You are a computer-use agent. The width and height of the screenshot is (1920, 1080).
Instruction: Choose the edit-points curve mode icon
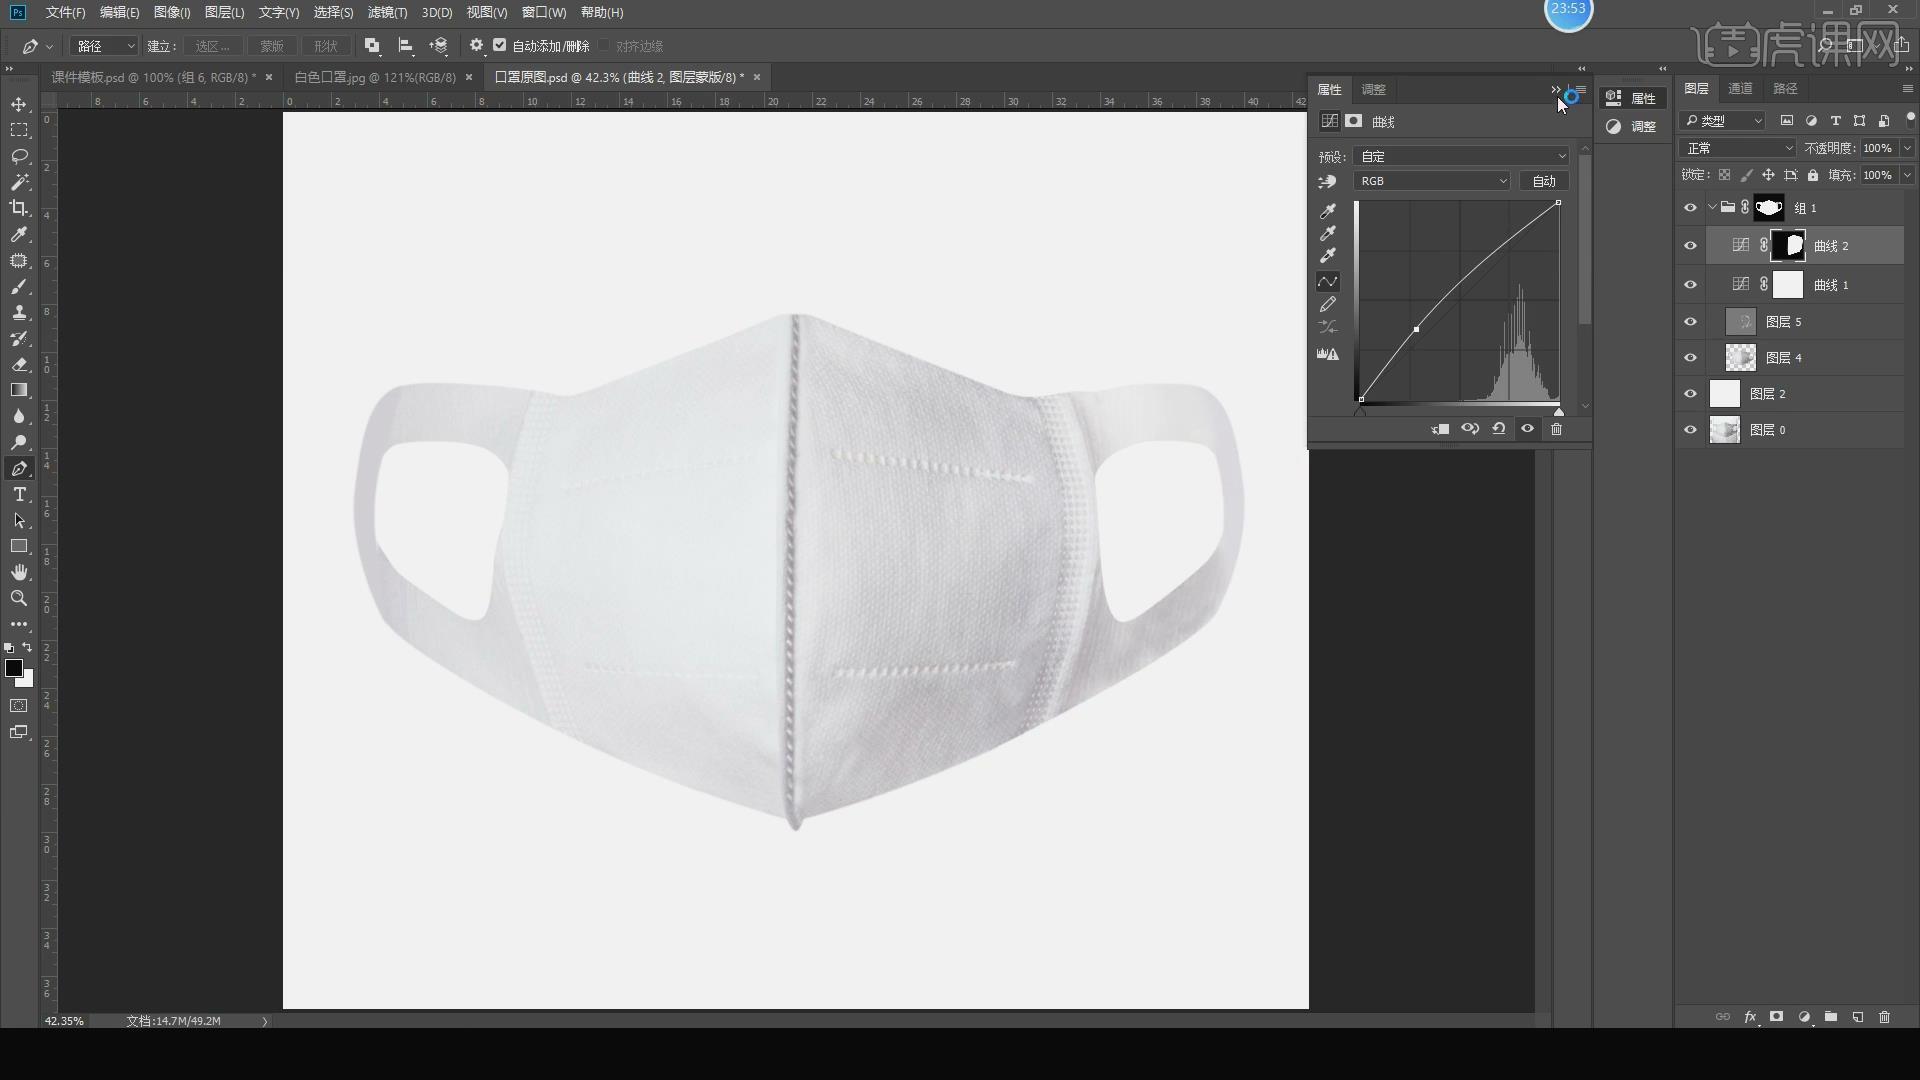coord(1328,282)
